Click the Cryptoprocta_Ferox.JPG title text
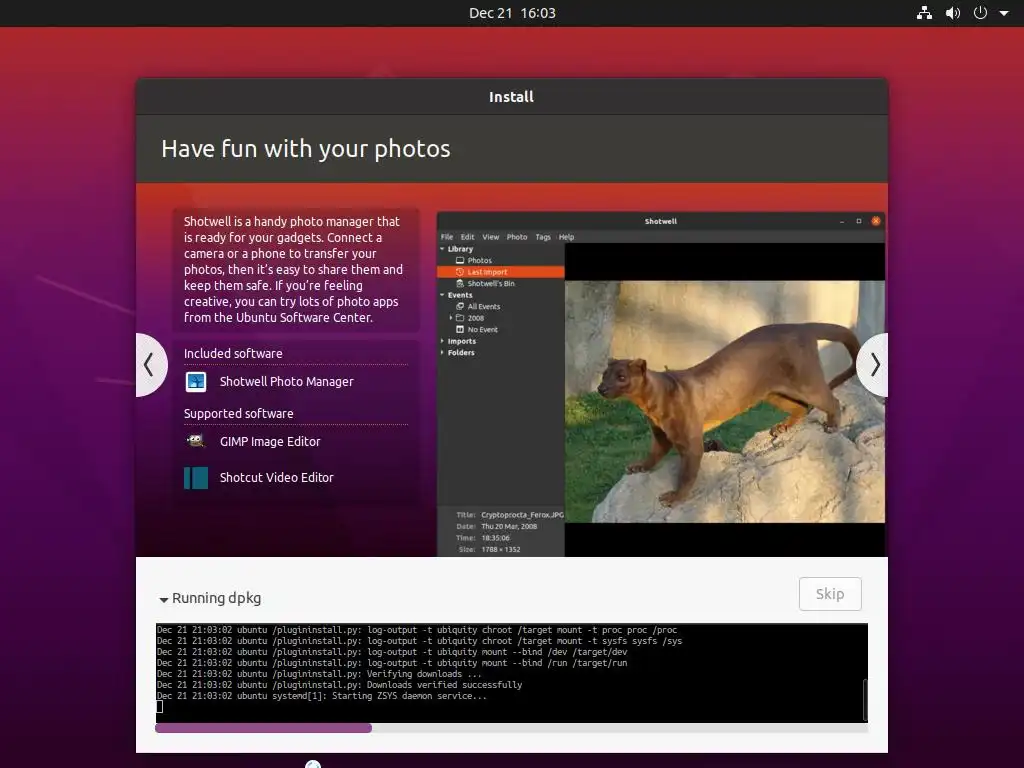Screen dimensions: 1024x768 [x=522, y=515]
